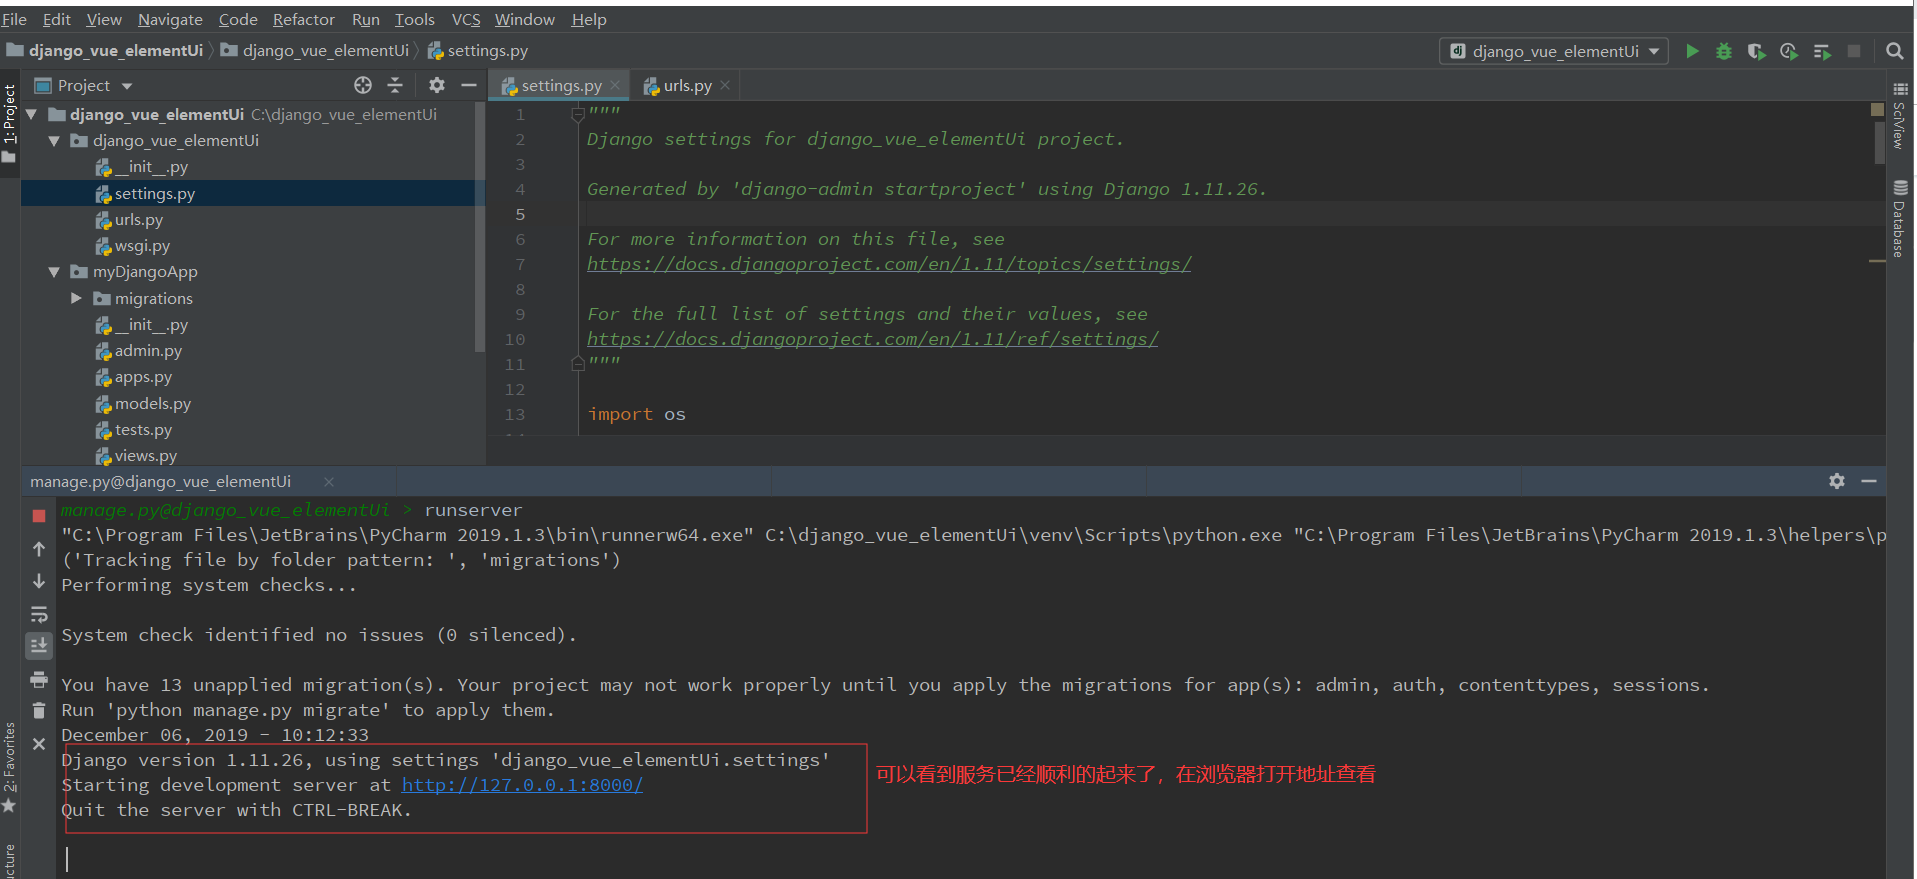The height and width of the screenshot is (879, 1917).
Task: Open the Tools menu
Action: pyautogui.click(x=414, y=19)
